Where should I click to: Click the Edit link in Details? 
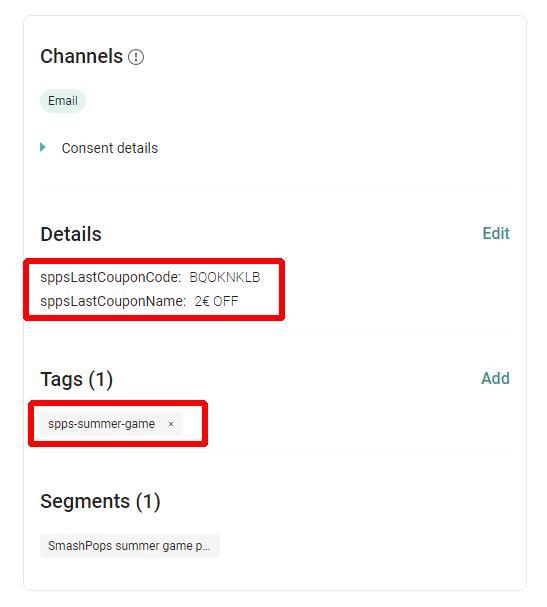click(496, 233)
